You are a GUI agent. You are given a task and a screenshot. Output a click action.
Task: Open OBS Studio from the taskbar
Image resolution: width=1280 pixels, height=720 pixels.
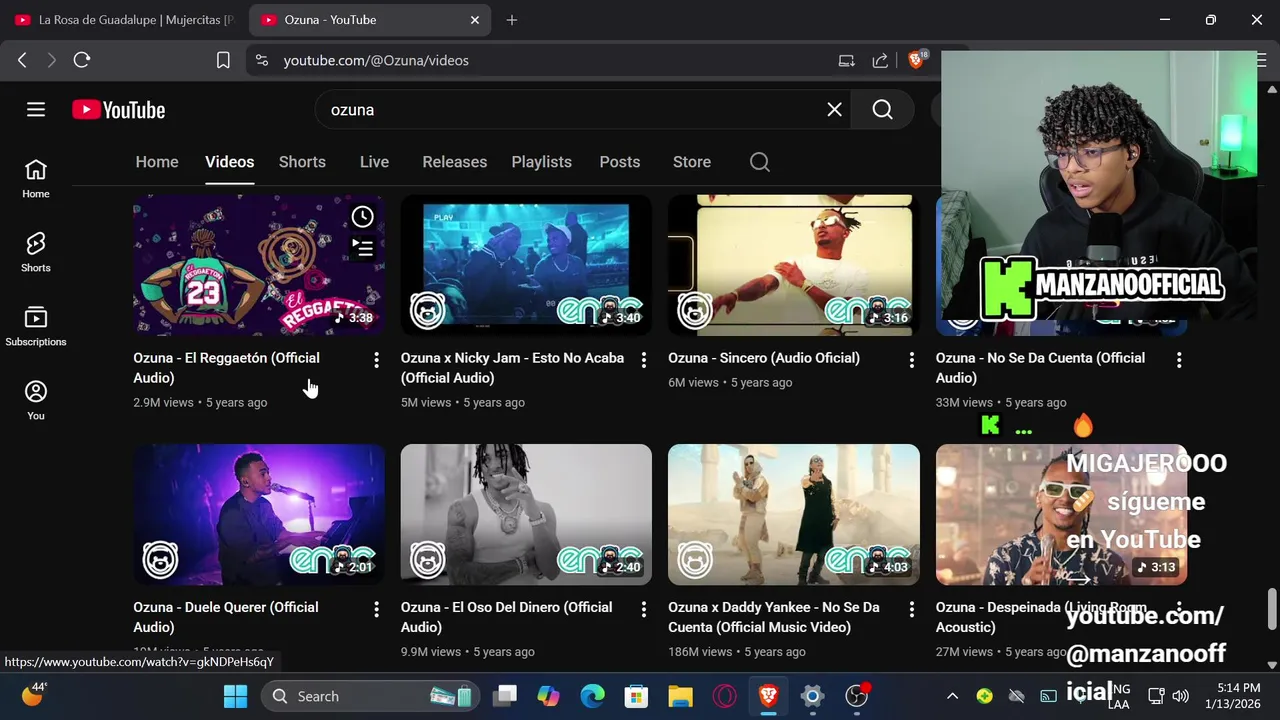coord(856,696)
